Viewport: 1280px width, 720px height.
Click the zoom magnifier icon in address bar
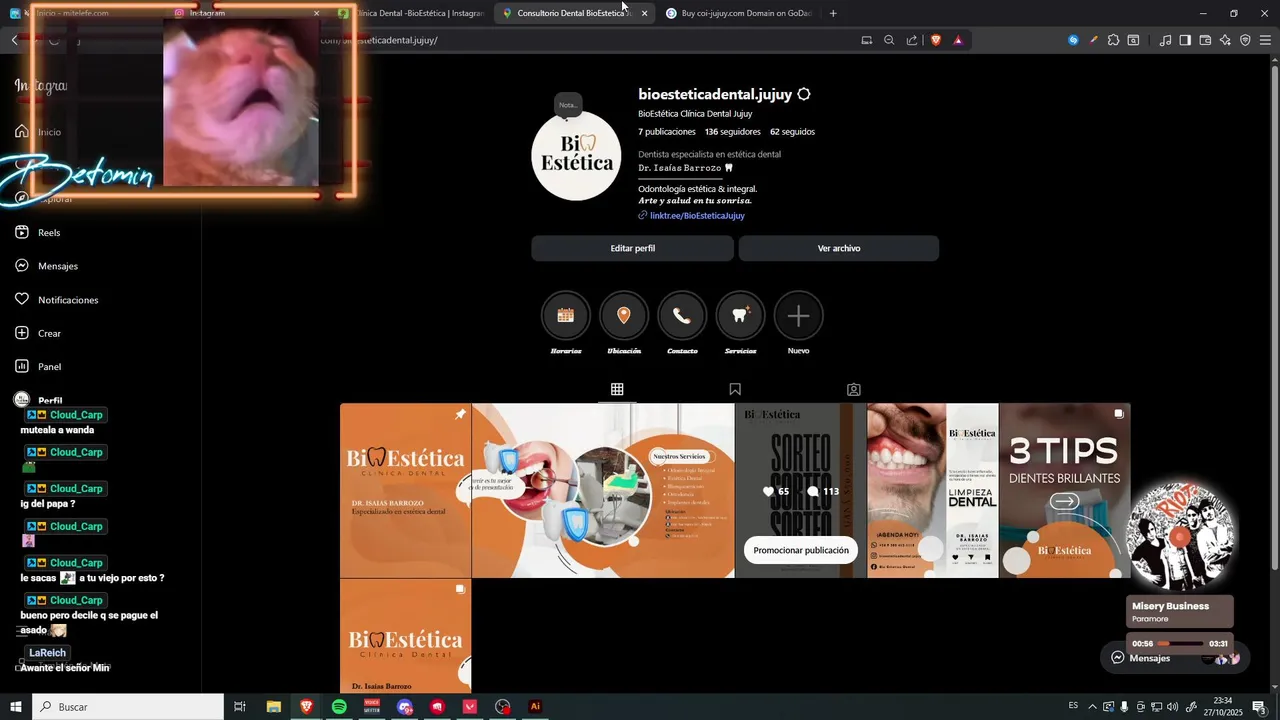pos(889,40)
